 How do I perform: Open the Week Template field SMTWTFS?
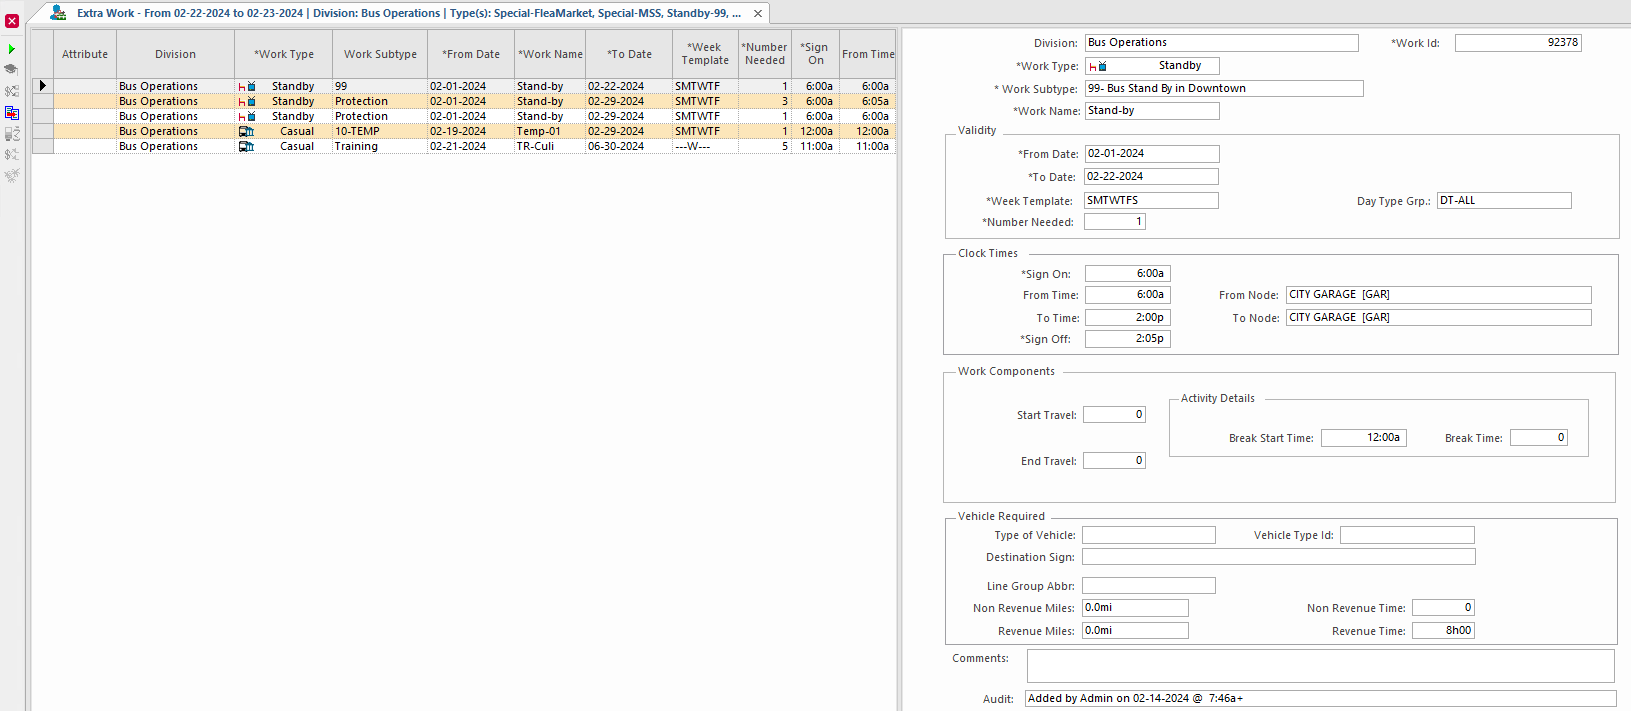(1151, 200)
